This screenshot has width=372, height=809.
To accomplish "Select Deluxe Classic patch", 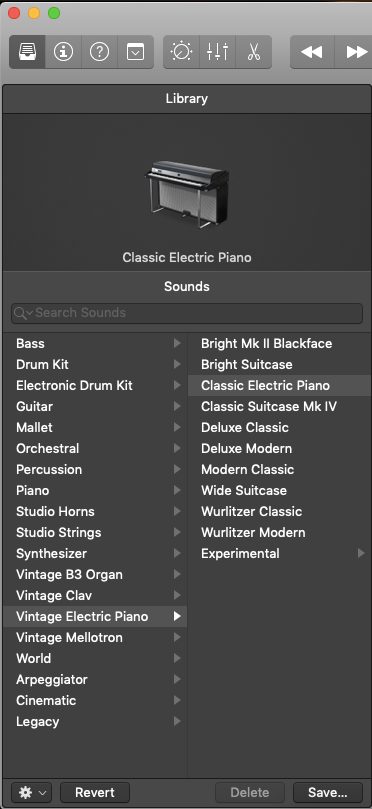I will tap(279, 427).
